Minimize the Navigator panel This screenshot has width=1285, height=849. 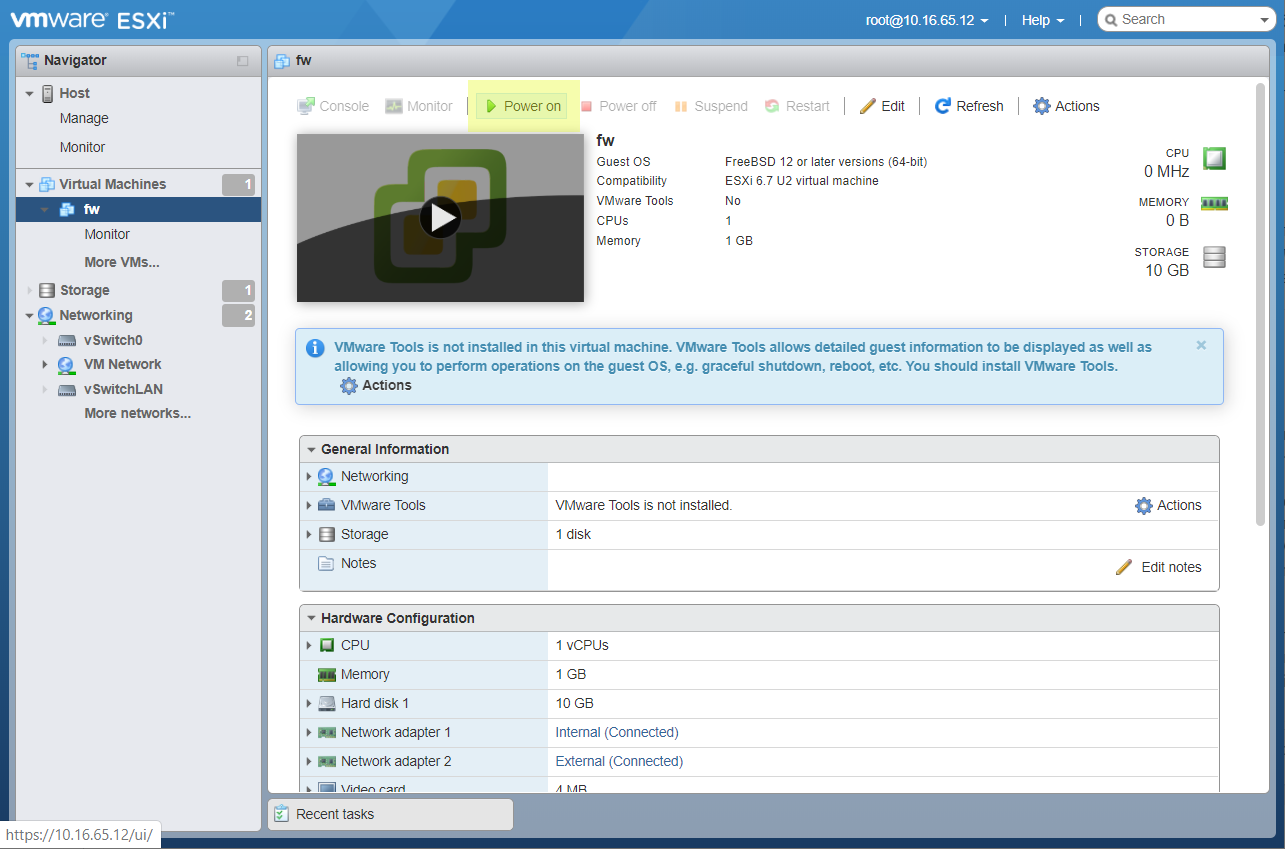point(242,61)
